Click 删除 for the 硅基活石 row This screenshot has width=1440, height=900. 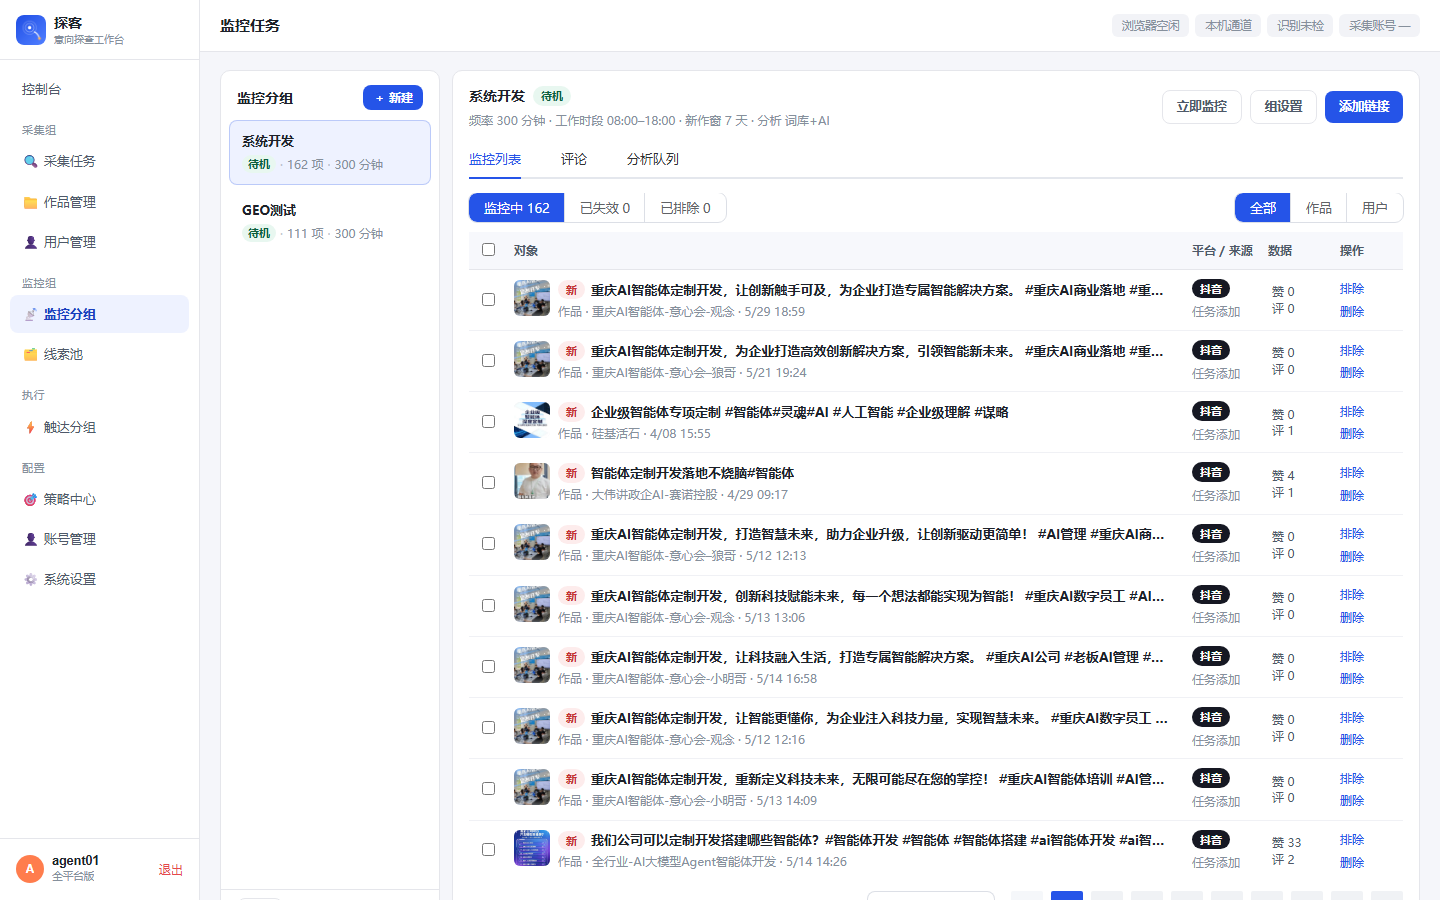coord(1352,434)
